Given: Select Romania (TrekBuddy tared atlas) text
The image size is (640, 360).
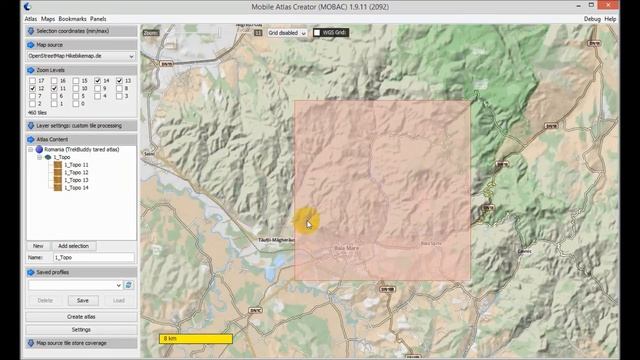Looking at the screenshot, I should [x=82, y=150].
